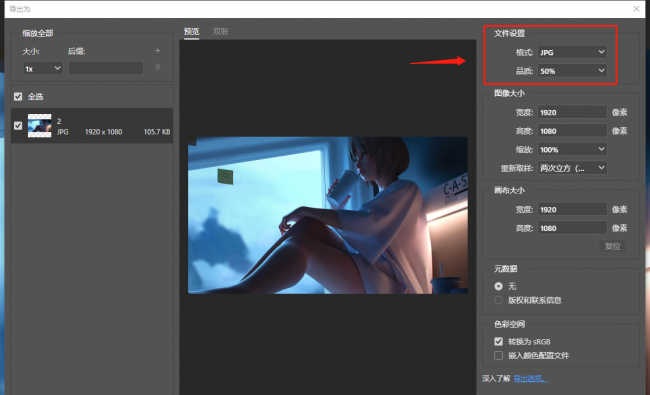Click the JPG label in asset row
The width and height of the screenshot is (650, 395).
(x=63, y=132)
